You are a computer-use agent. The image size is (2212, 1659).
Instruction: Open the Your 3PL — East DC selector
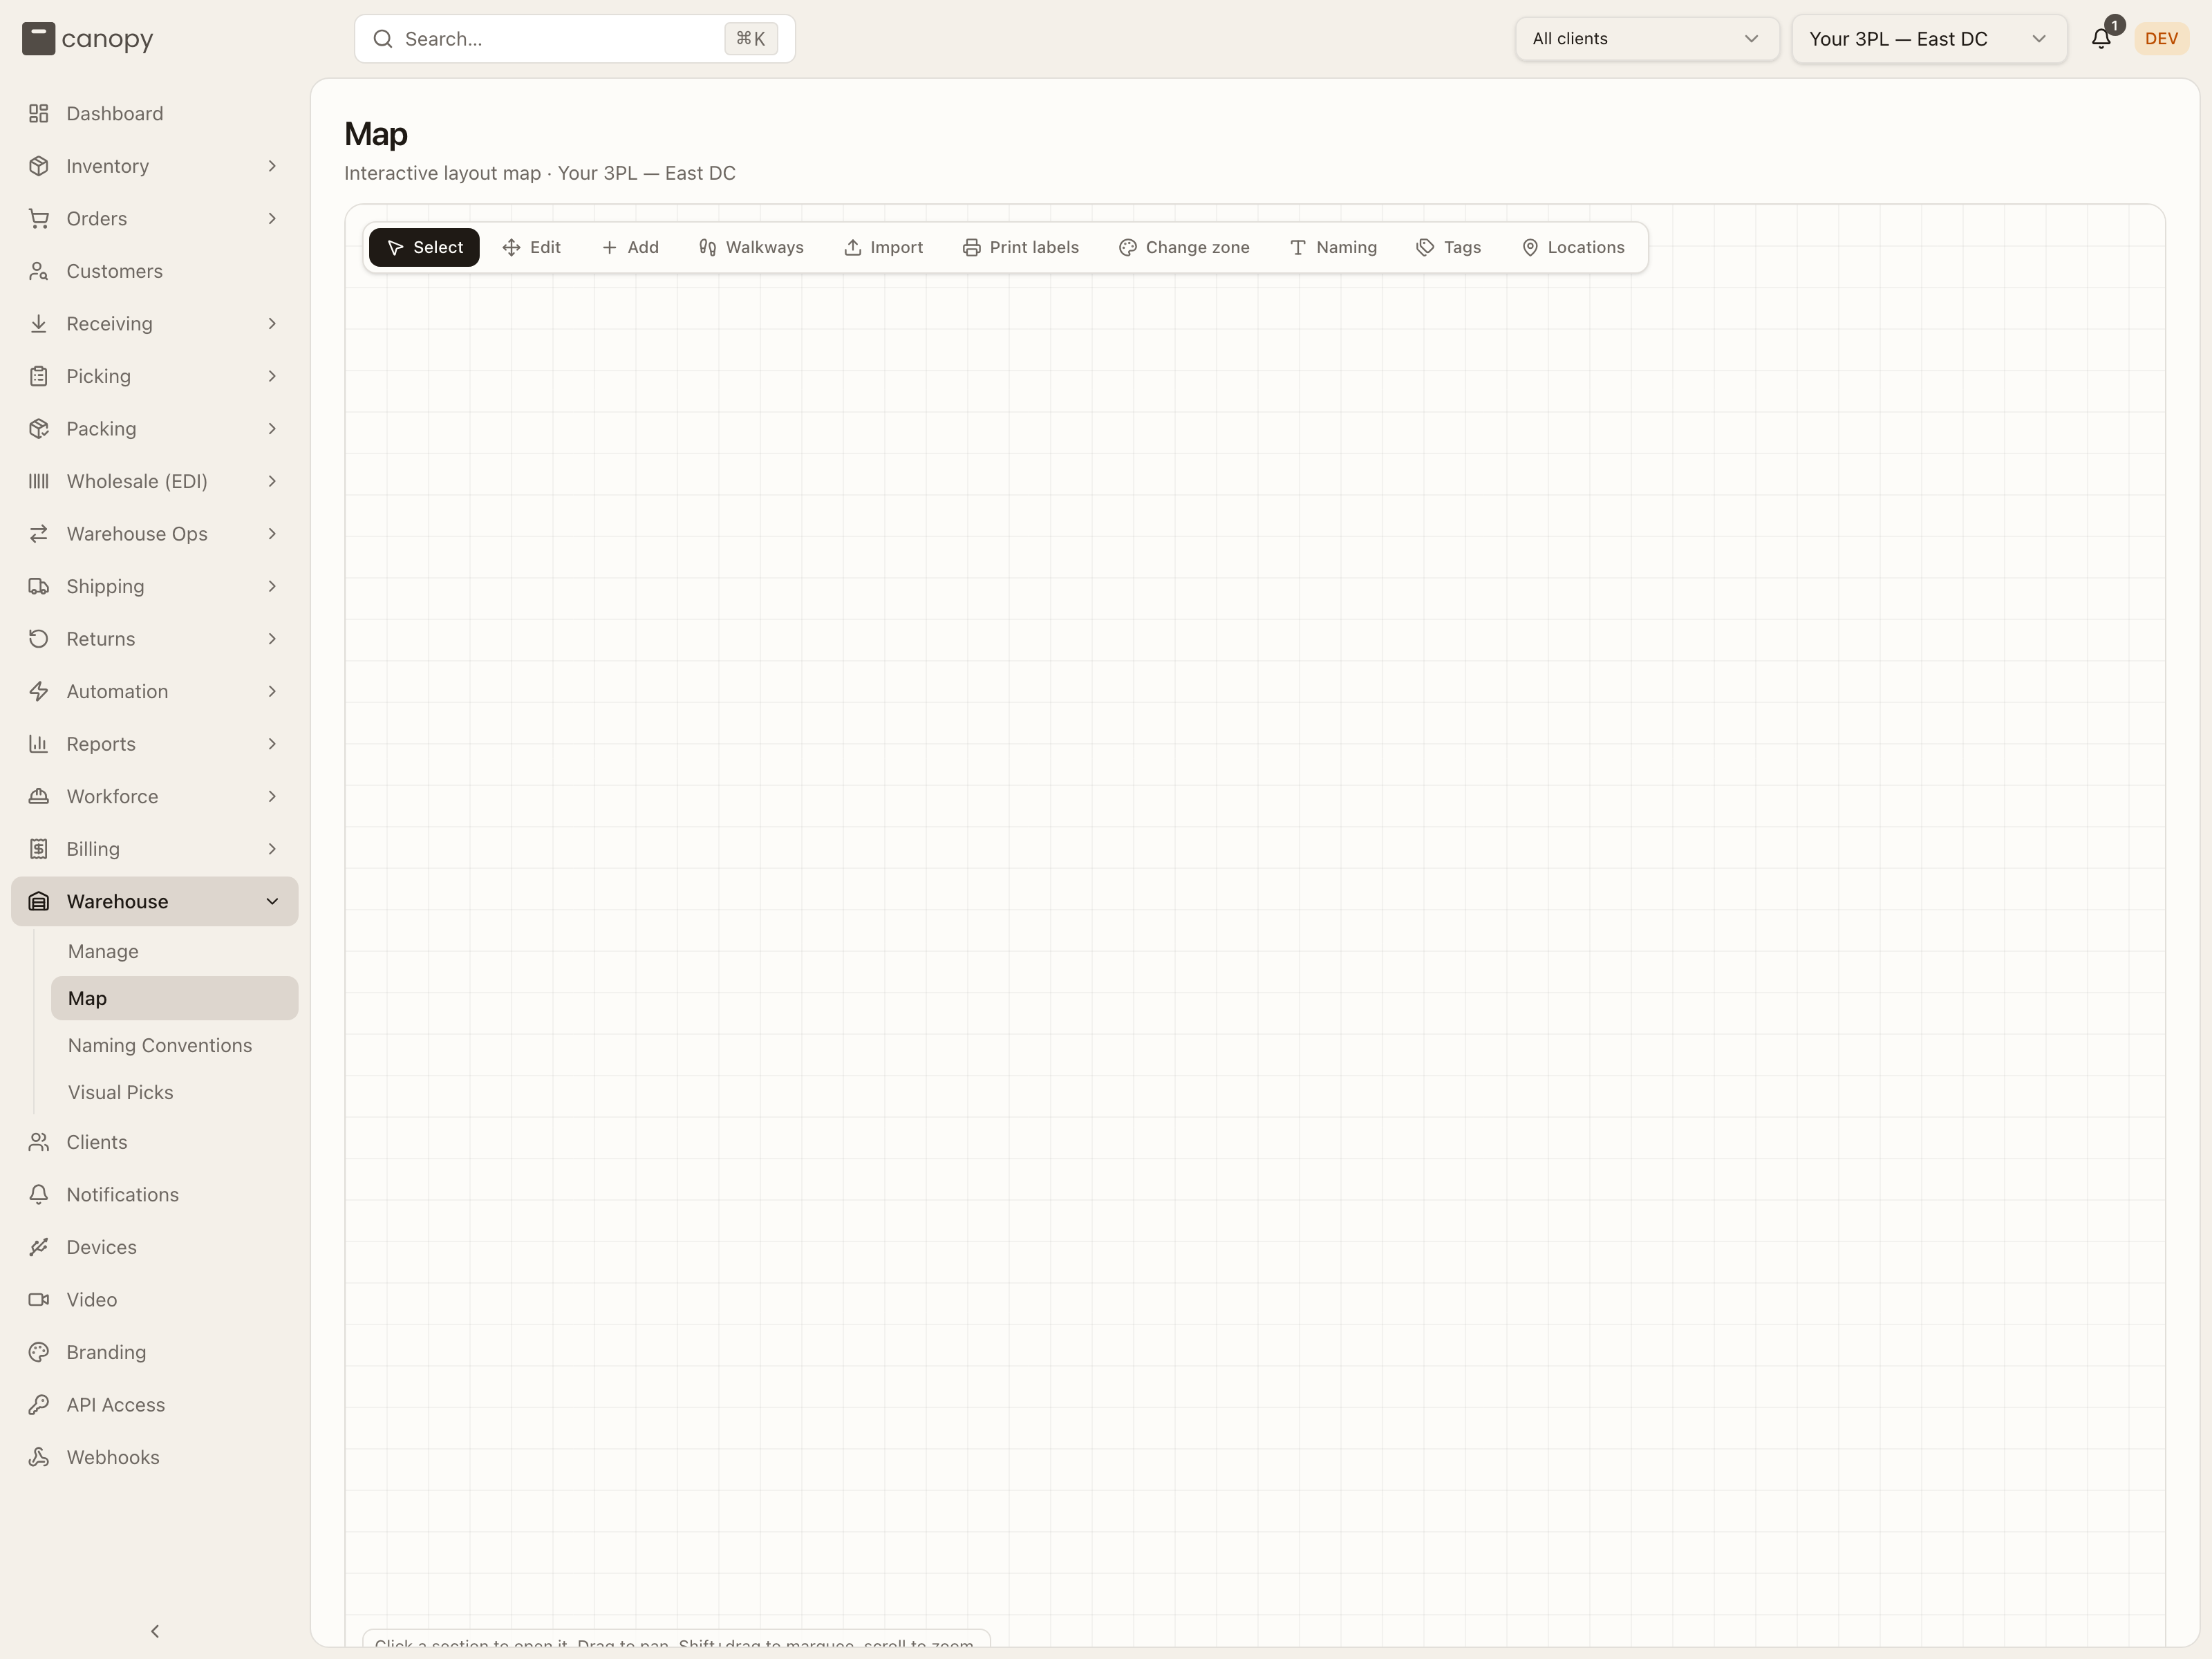[x=1929, y=39]
